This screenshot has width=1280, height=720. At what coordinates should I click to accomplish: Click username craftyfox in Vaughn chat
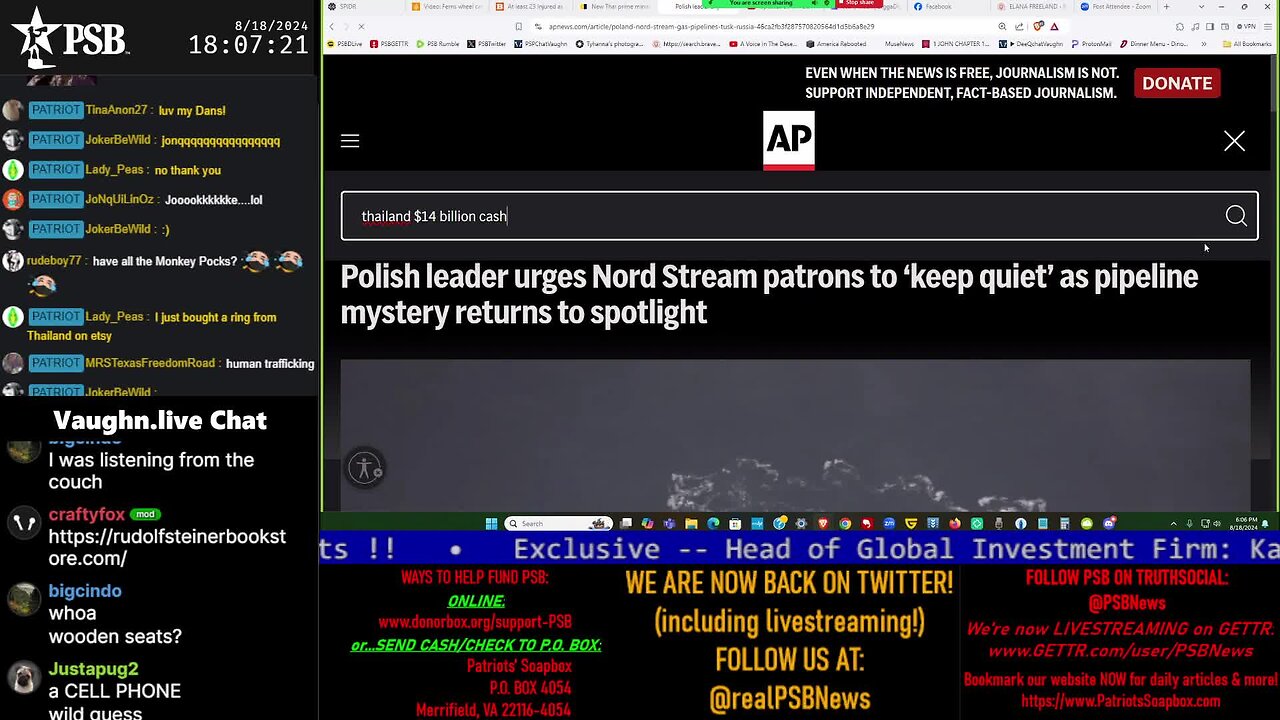point(87,515)
